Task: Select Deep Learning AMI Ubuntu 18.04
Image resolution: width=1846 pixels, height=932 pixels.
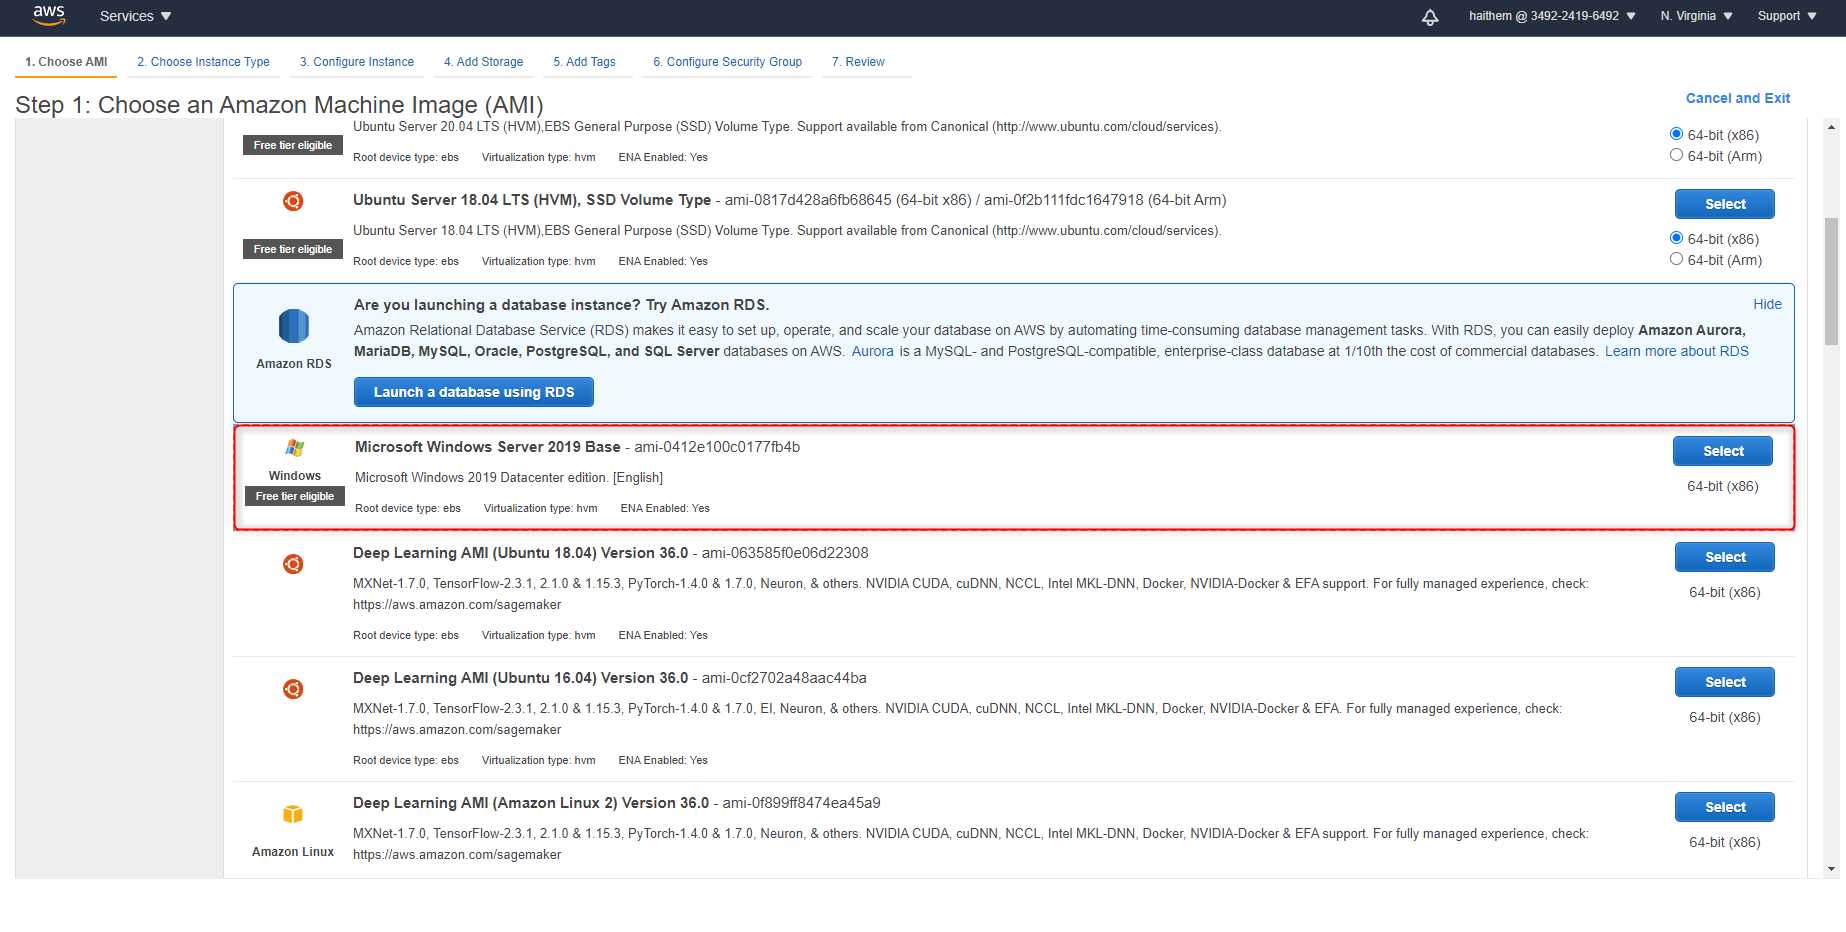Action: (x=1725, y=557)
